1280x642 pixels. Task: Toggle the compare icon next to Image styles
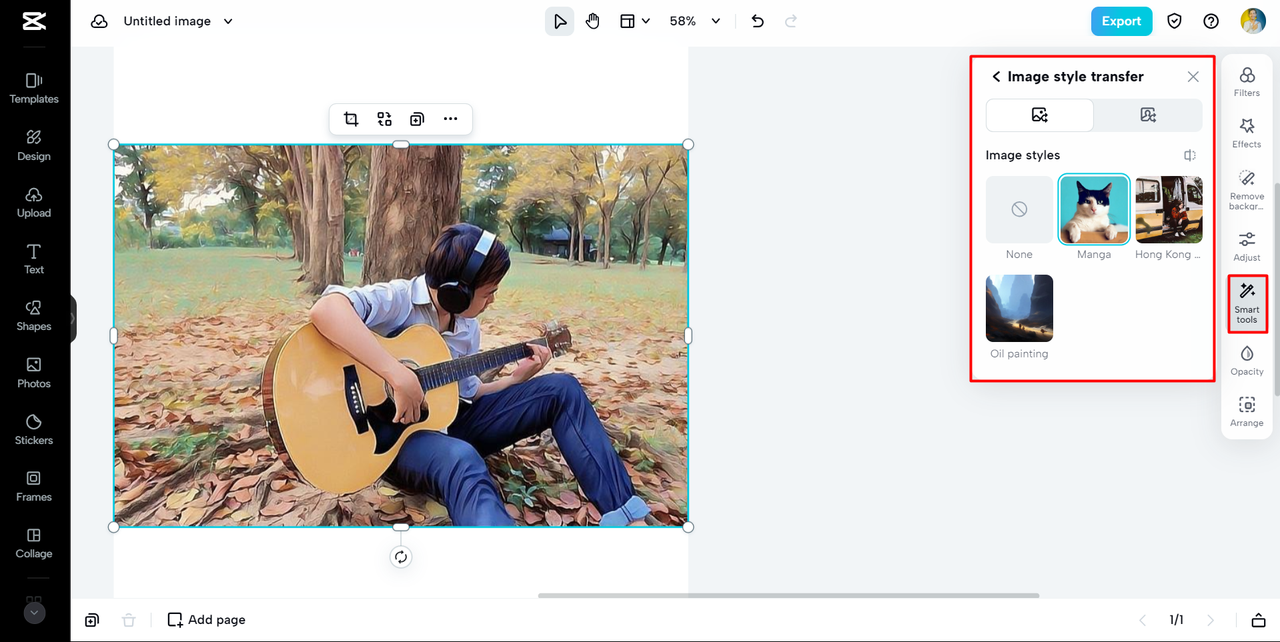(1190, 155)
